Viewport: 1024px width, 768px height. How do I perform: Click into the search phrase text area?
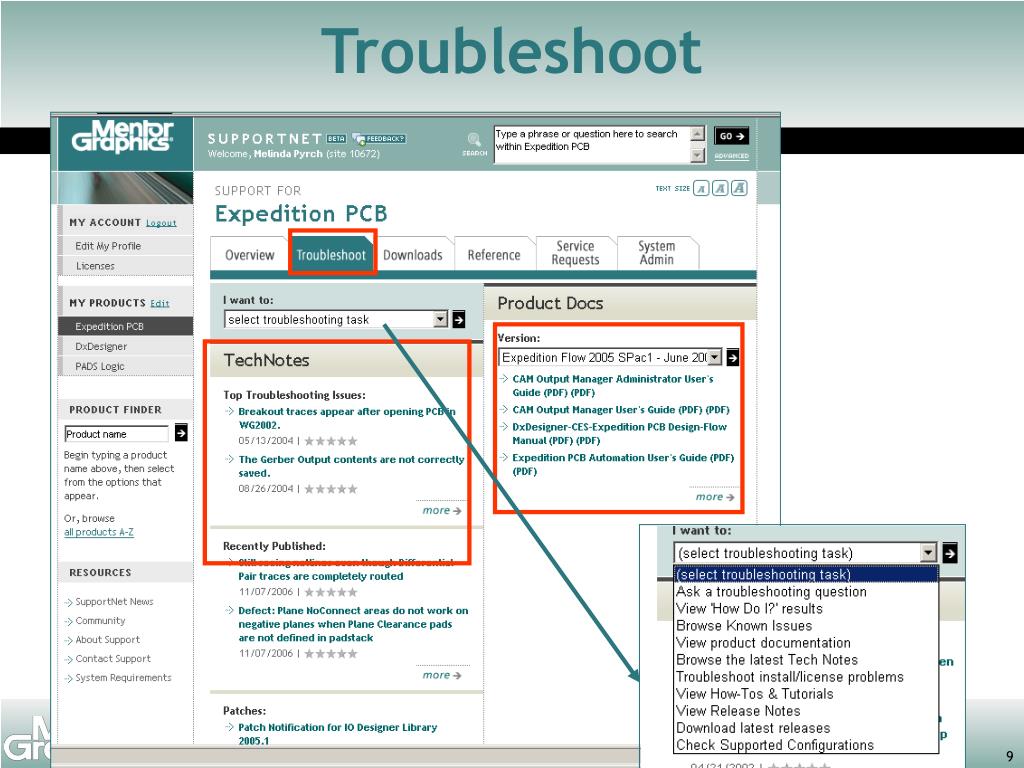592,144
